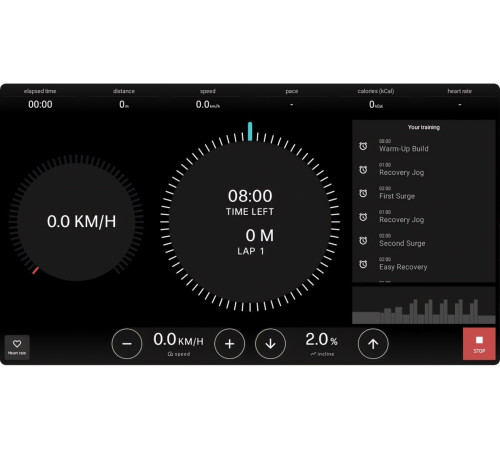This screenshot has width=500, height=450.
Task: Open the Heart rate button
Action: point(17,347)
